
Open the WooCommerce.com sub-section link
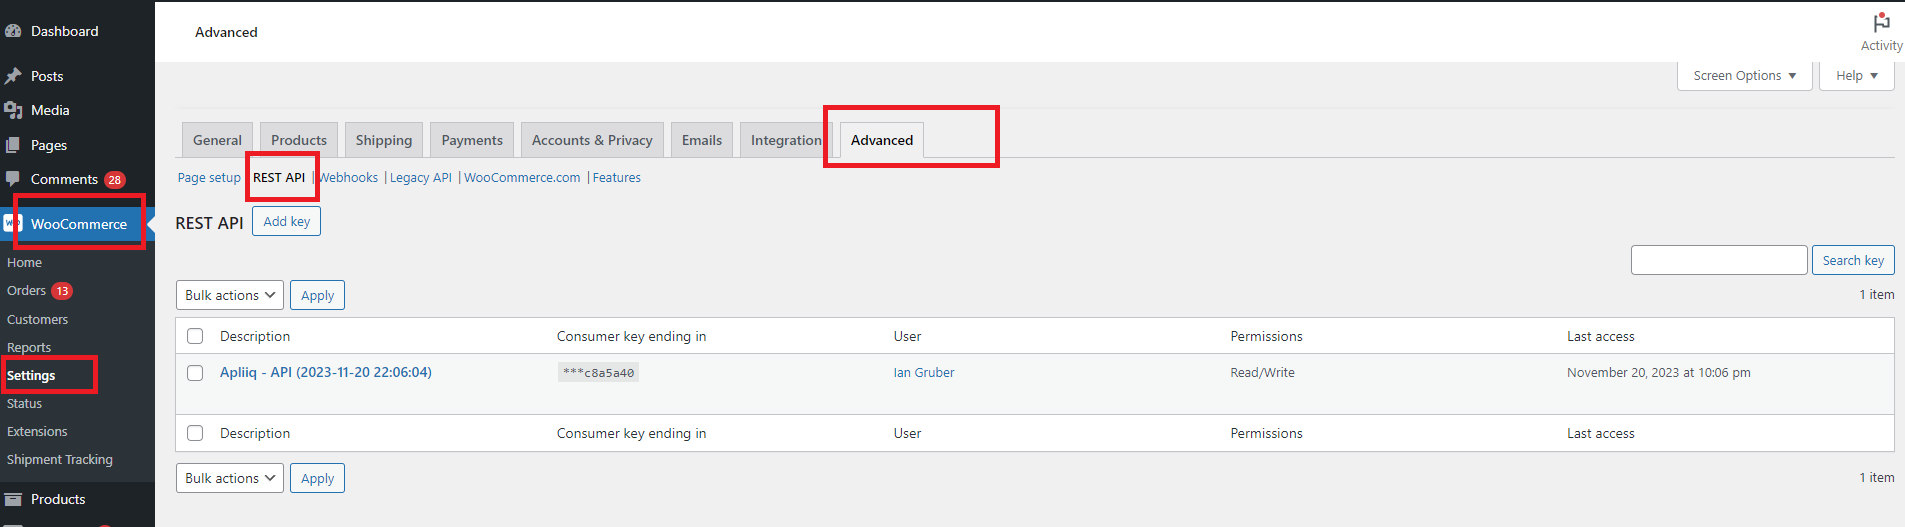(522, 177)
